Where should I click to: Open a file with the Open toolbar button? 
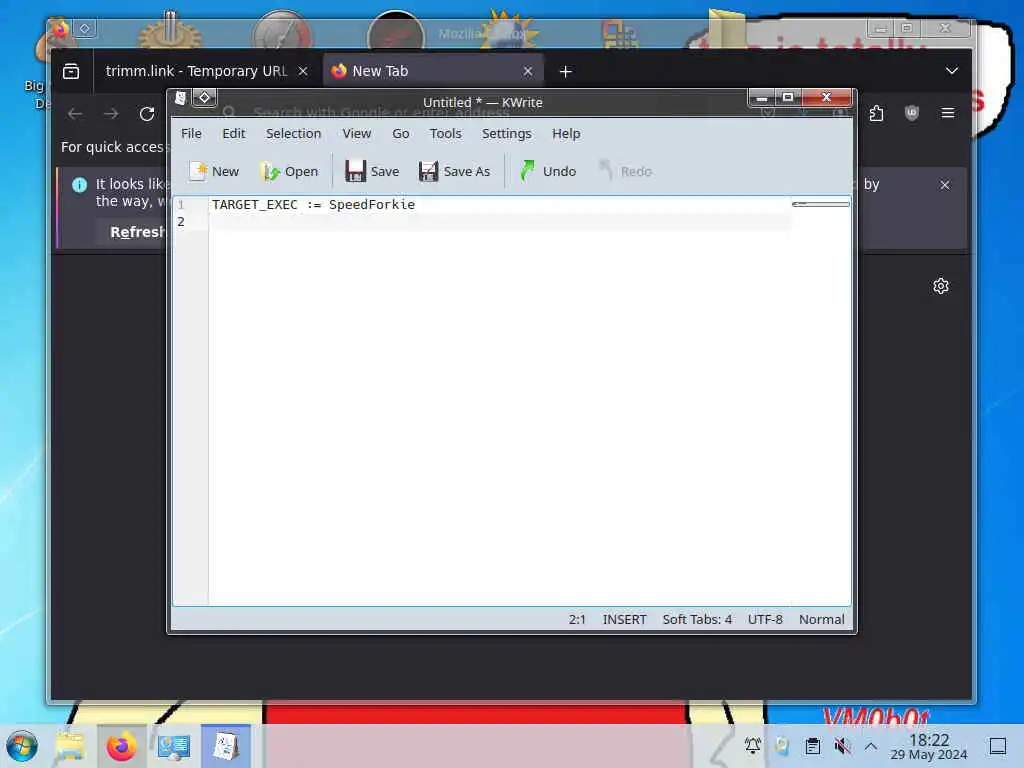pyautogui.click(x=289, y=171)
